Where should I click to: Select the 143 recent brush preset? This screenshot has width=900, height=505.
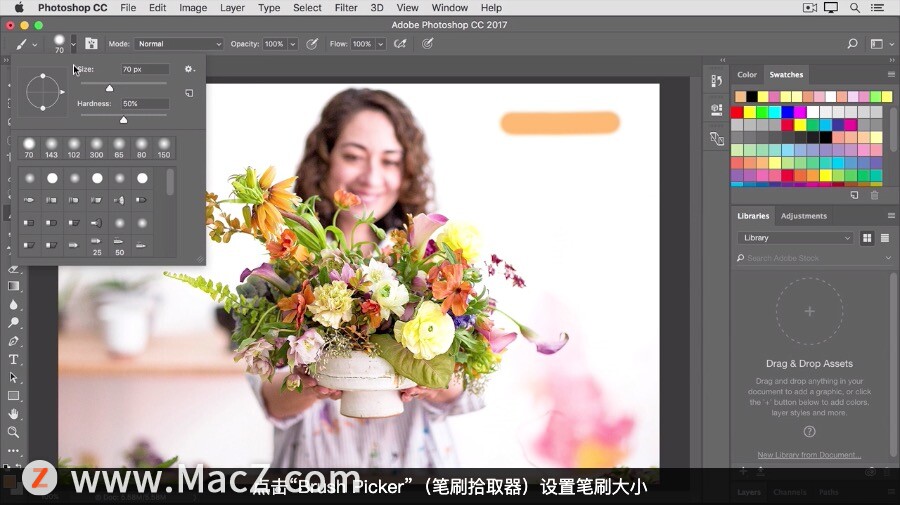point(51,148)
